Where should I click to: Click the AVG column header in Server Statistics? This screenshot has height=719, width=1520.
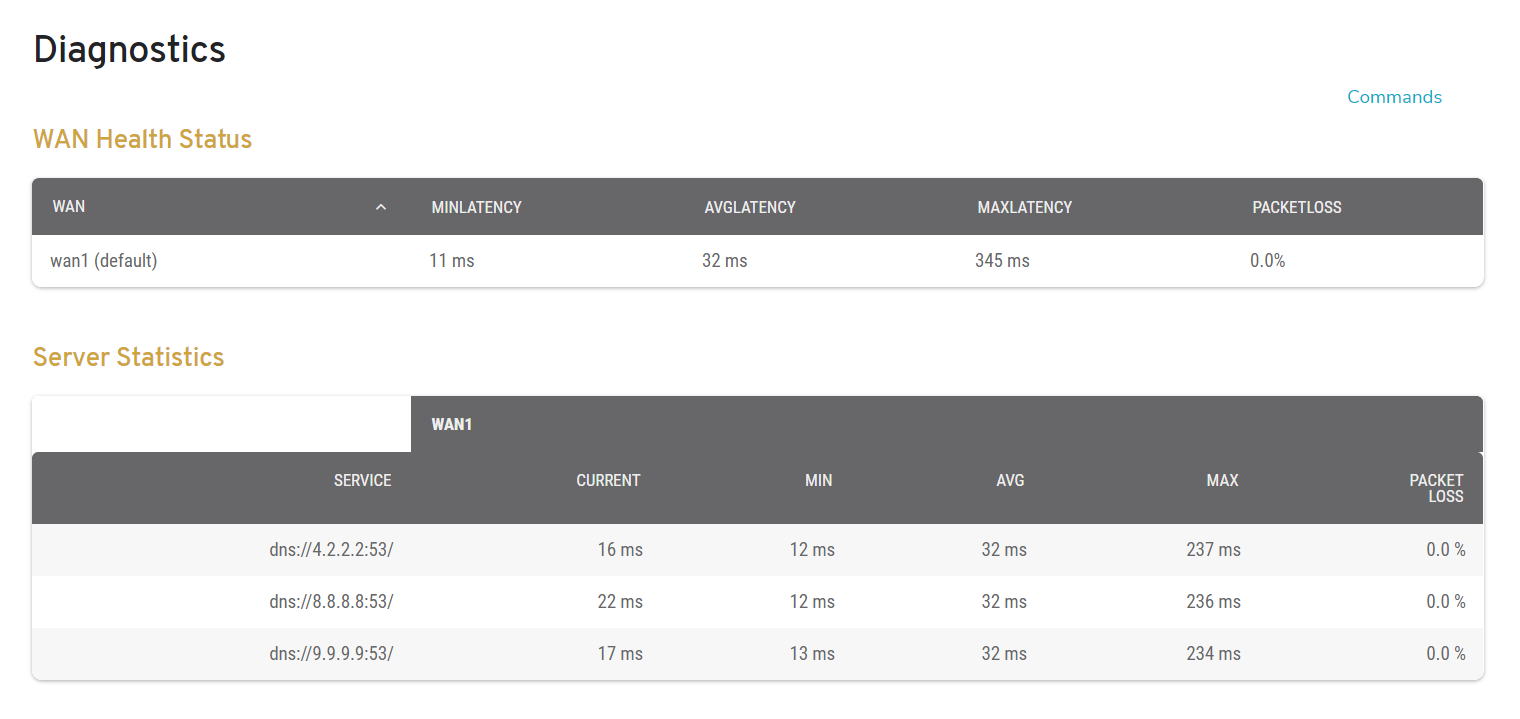[x=1010, y=481]
